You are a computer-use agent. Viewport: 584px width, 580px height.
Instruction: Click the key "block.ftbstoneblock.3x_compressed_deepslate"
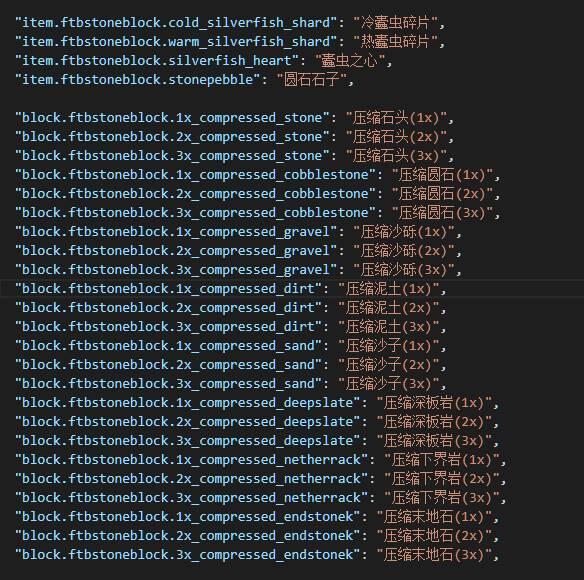pos(188,441)
